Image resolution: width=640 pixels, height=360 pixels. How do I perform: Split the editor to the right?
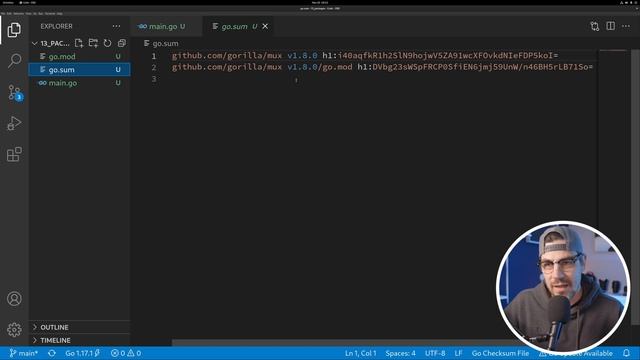(x=611, y=26)
